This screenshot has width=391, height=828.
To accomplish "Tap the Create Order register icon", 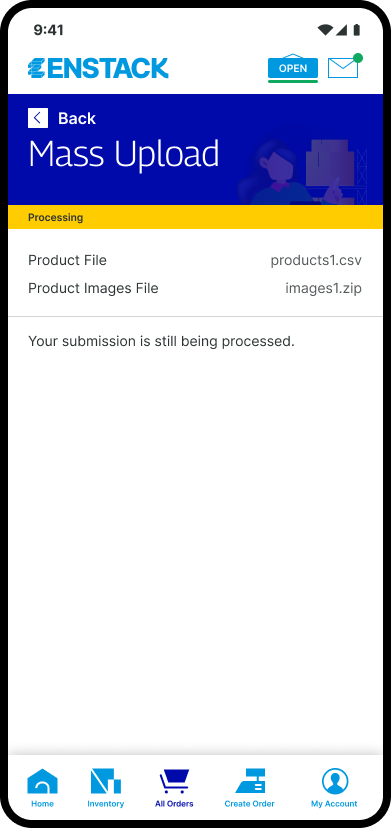I will point(250,780).
